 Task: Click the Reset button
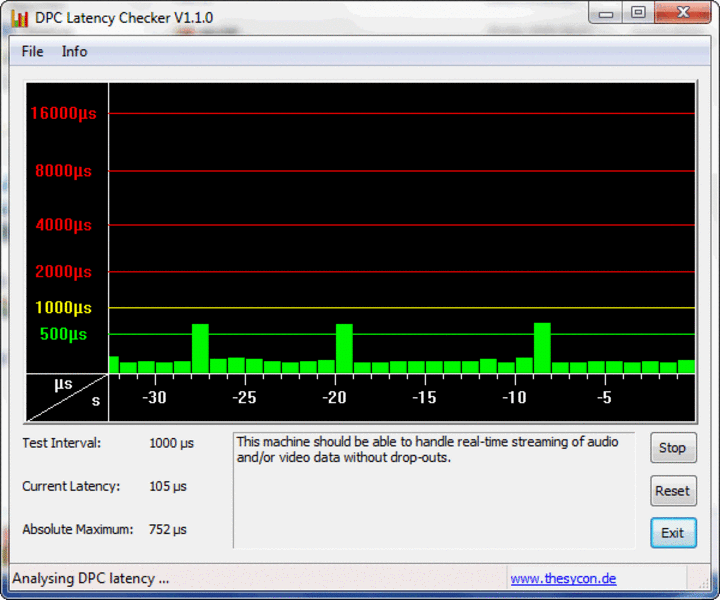673,491
